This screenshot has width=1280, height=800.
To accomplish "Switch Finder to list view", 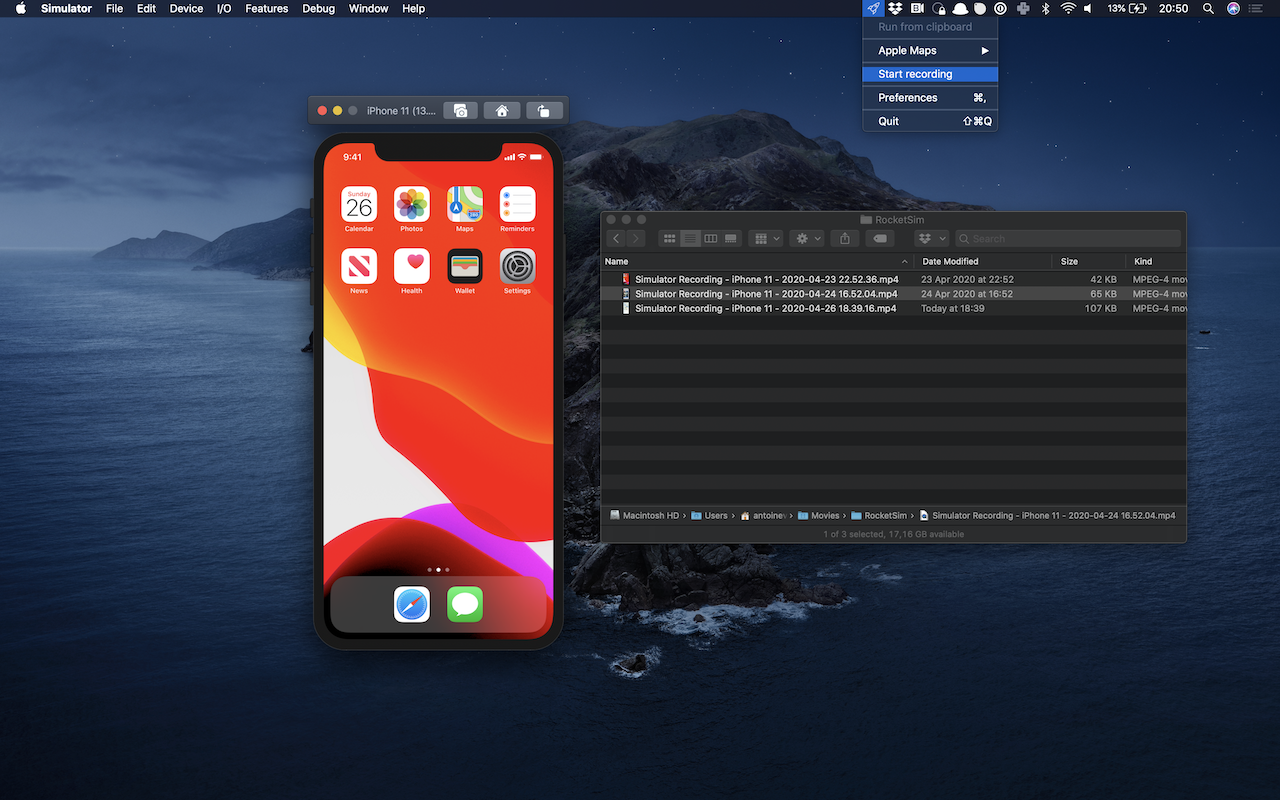I will [x=690, y=239].
